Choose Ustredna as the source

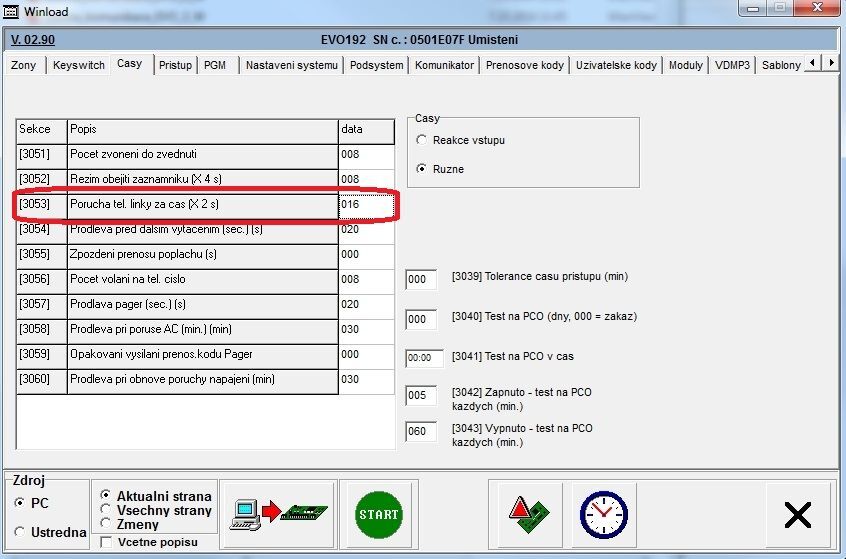coord(20,532)
